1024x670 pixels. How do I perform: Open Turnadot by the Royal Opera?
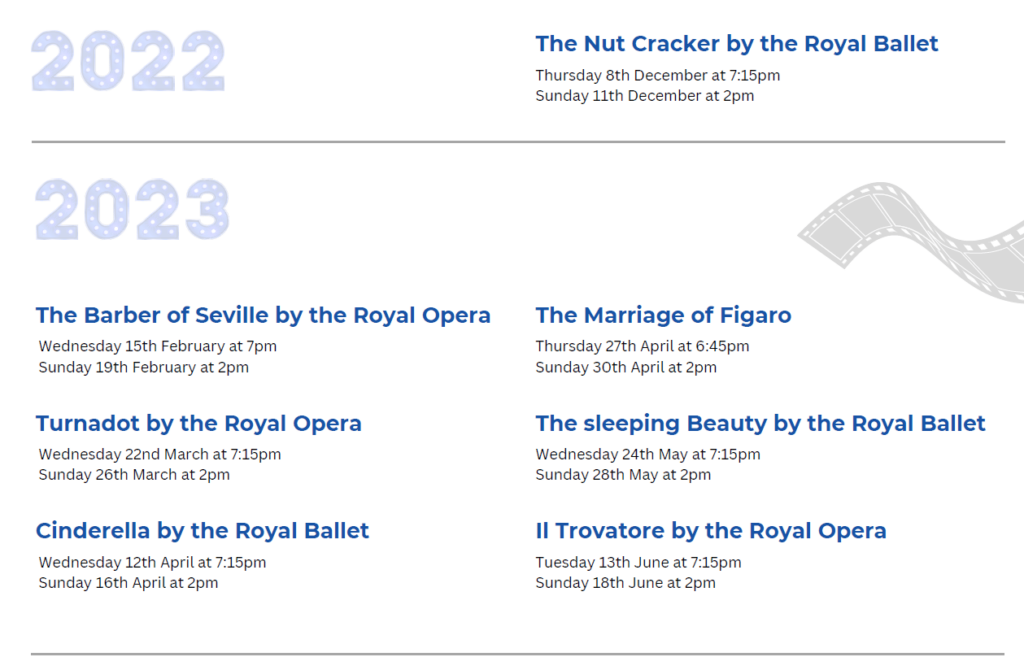tap(199, 424)
